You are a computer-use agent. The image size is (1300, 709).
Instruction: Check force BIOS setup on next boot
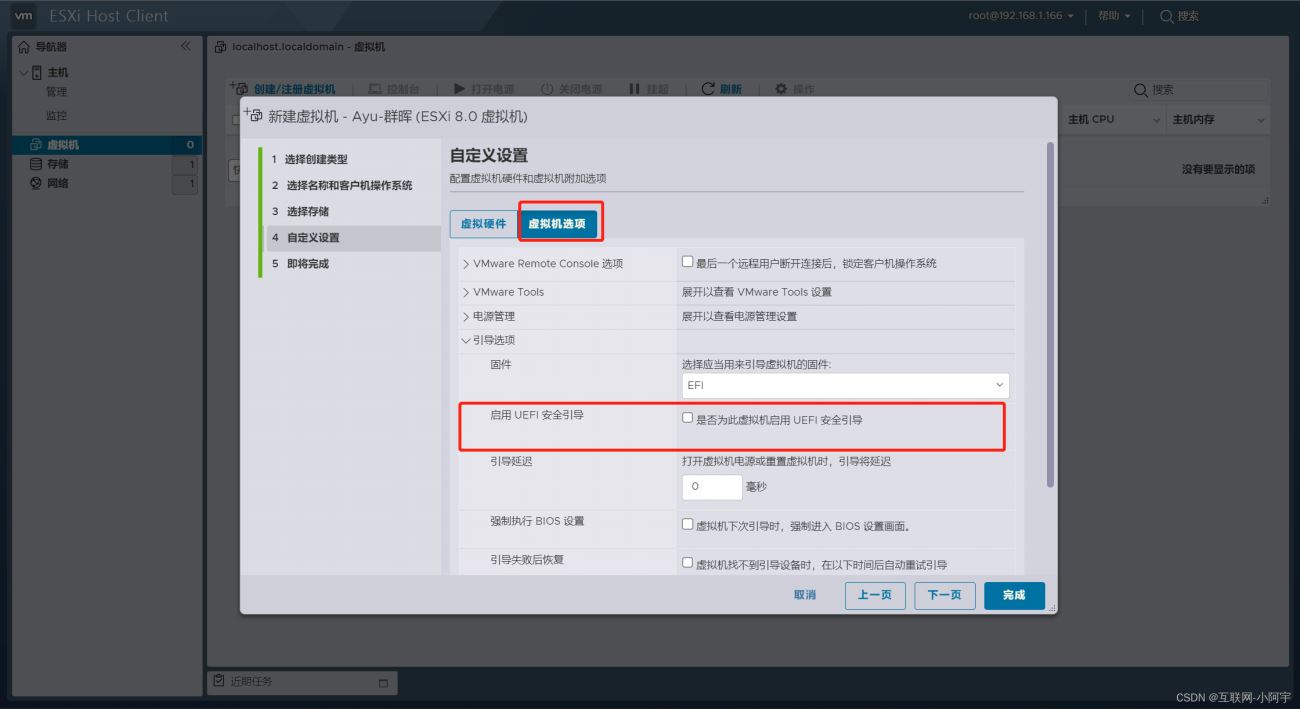click(x=687, y=524)
